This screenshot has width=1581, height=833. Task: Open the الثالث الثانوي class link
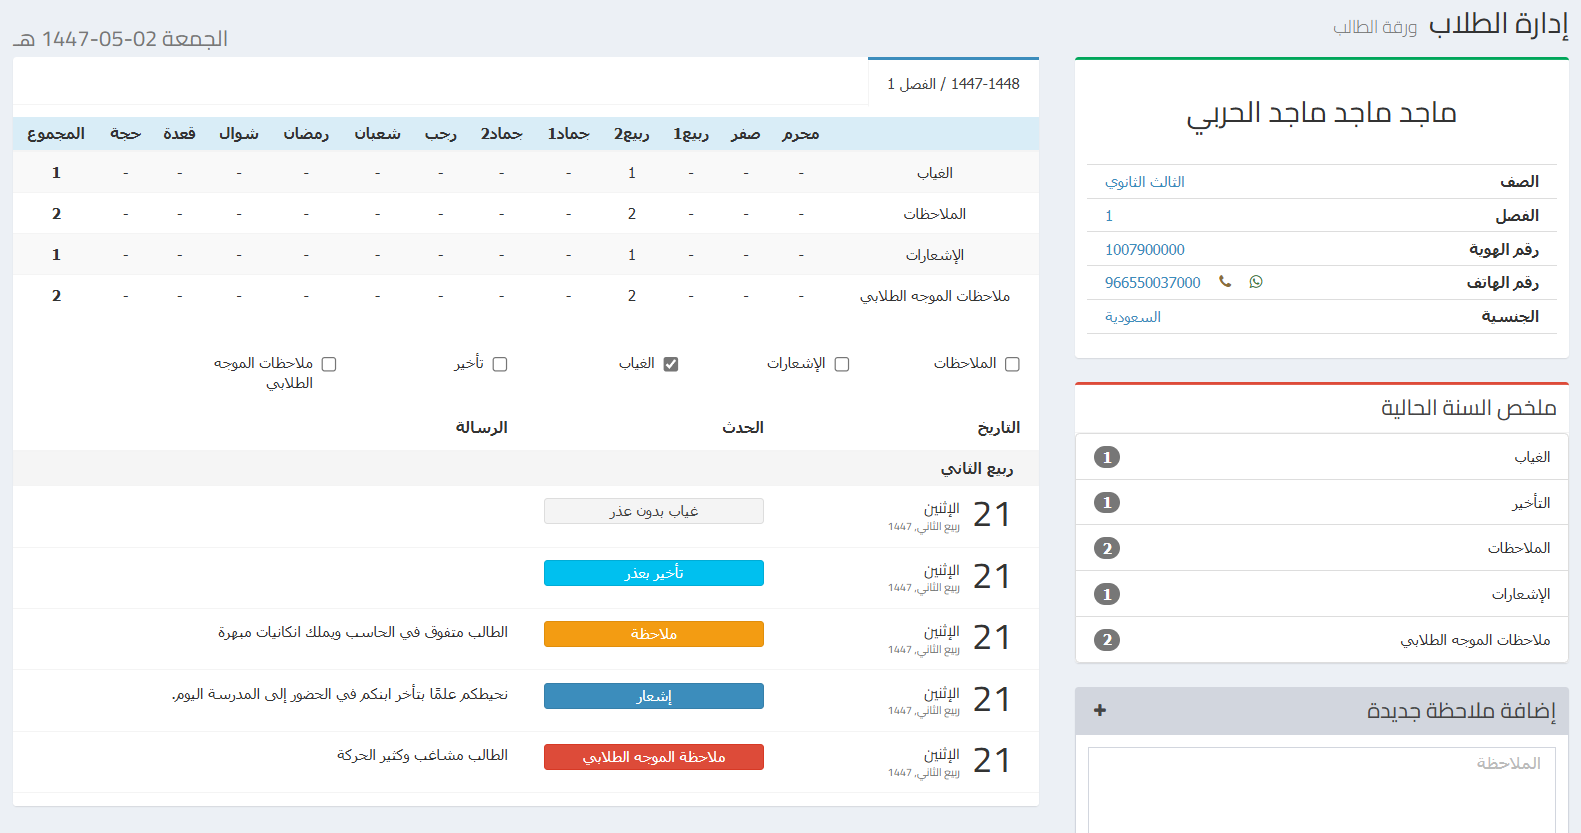click(1145, 182)
